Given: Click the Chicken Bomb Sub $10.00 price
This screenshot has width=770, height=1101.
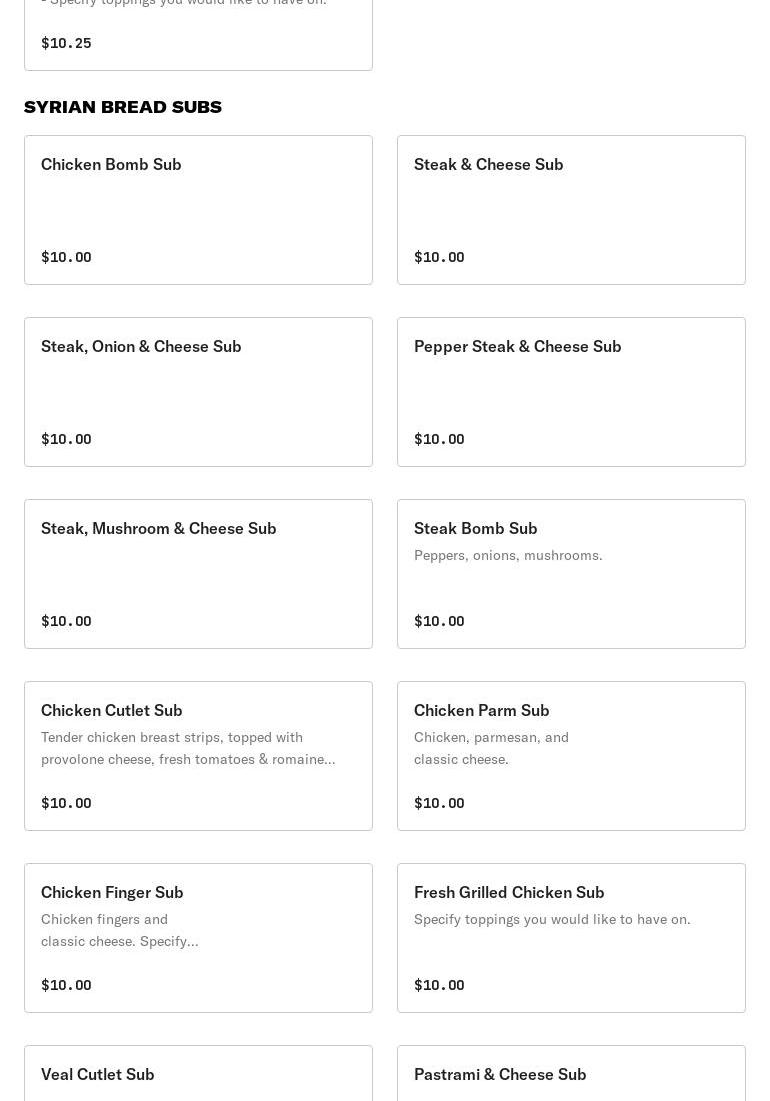Looking at the screenshot, I should click(66, 257).
